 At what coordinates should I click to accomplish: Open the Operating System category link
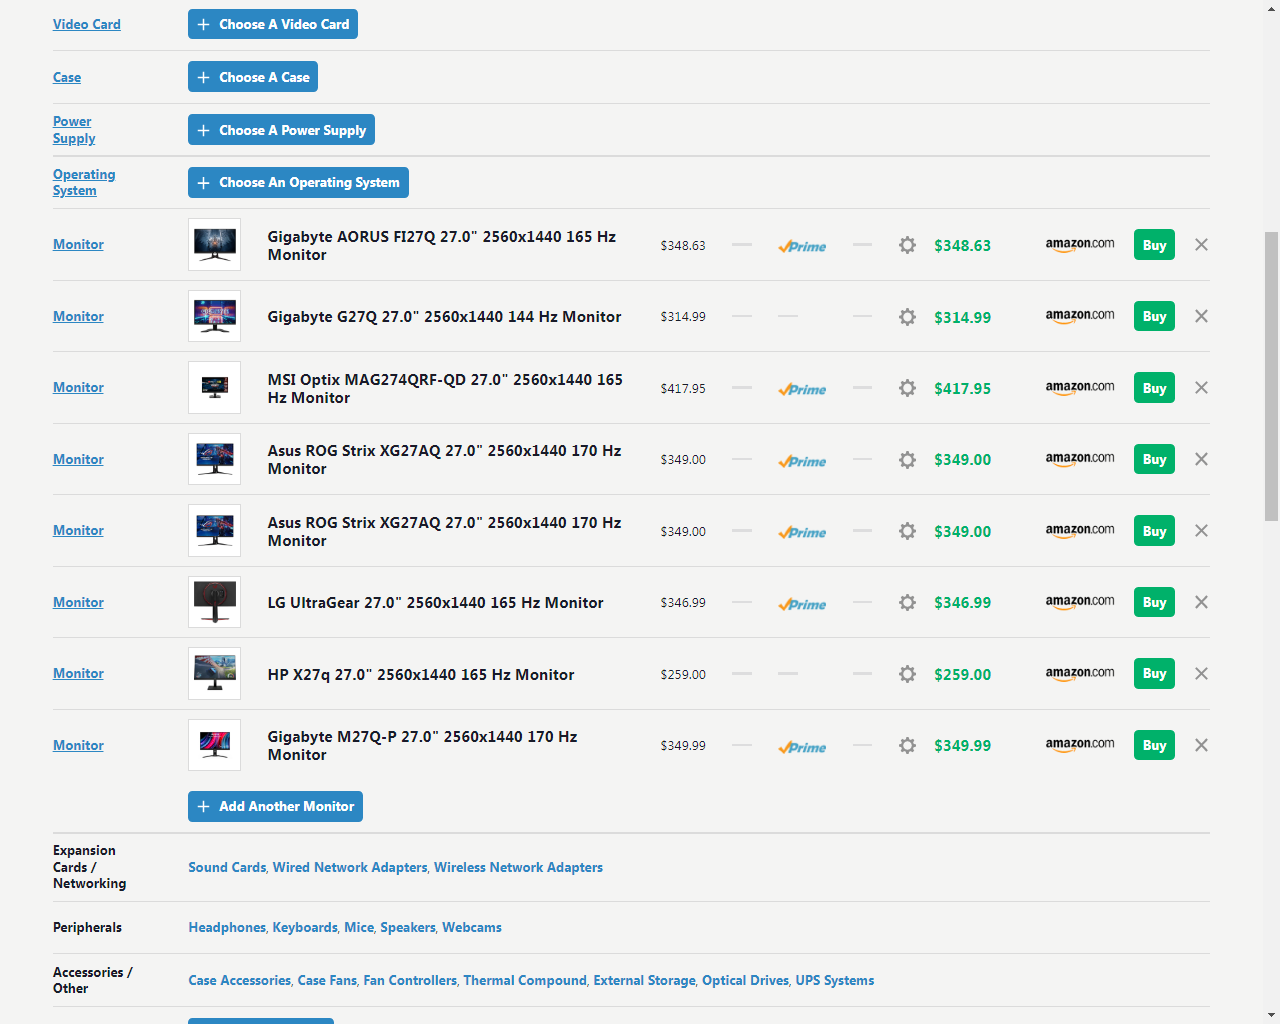tap(83, 182)
